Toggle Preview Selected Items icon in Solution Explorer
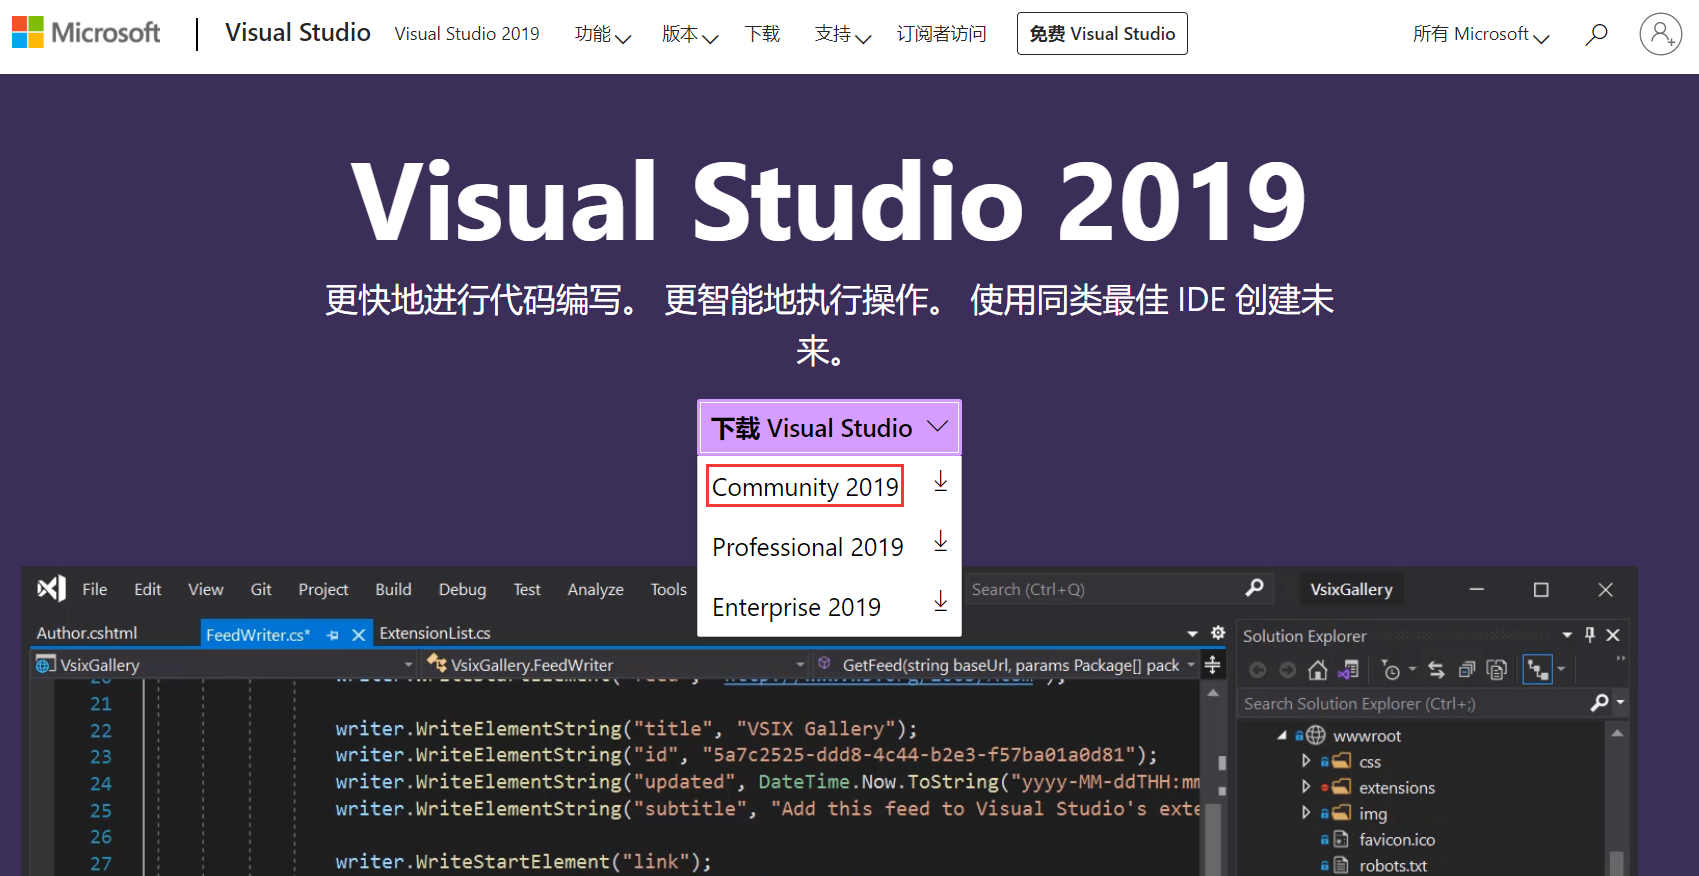Screen dimensions: 1699x876 click(x=1537, y=669)
